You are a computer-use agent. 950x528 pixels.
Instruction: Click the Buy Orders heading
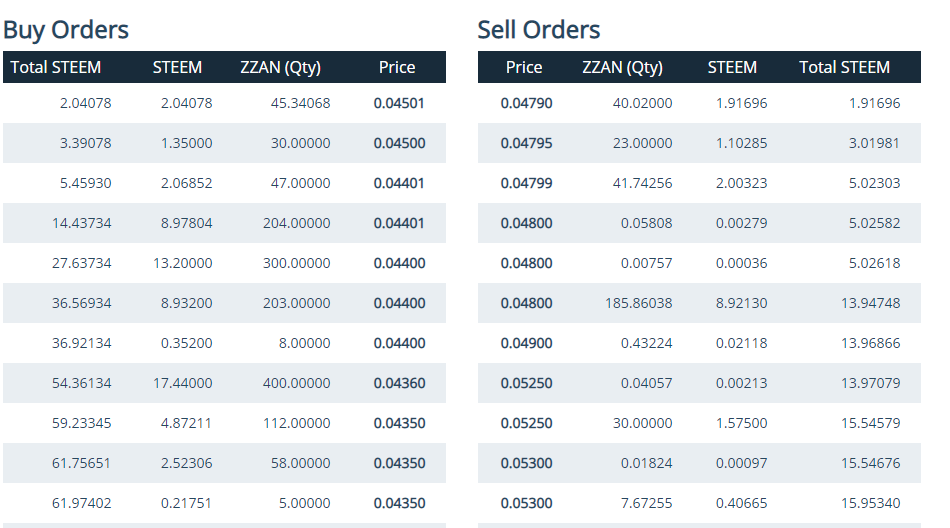pos(66,30)
